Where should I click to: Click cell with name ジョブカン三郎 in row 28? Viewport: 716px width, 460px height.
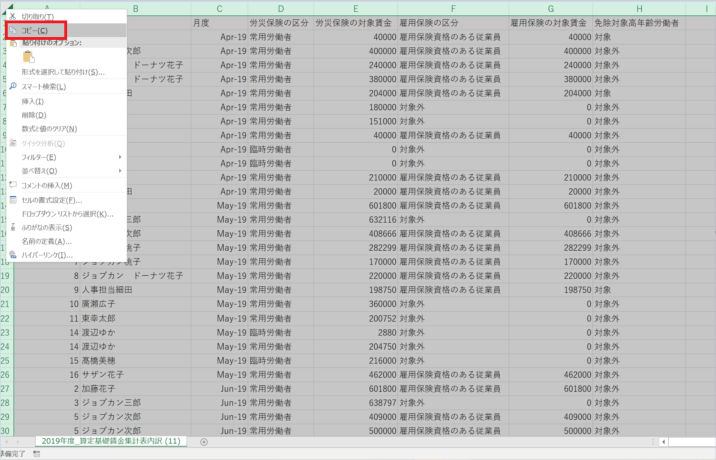tap(136, 403)
